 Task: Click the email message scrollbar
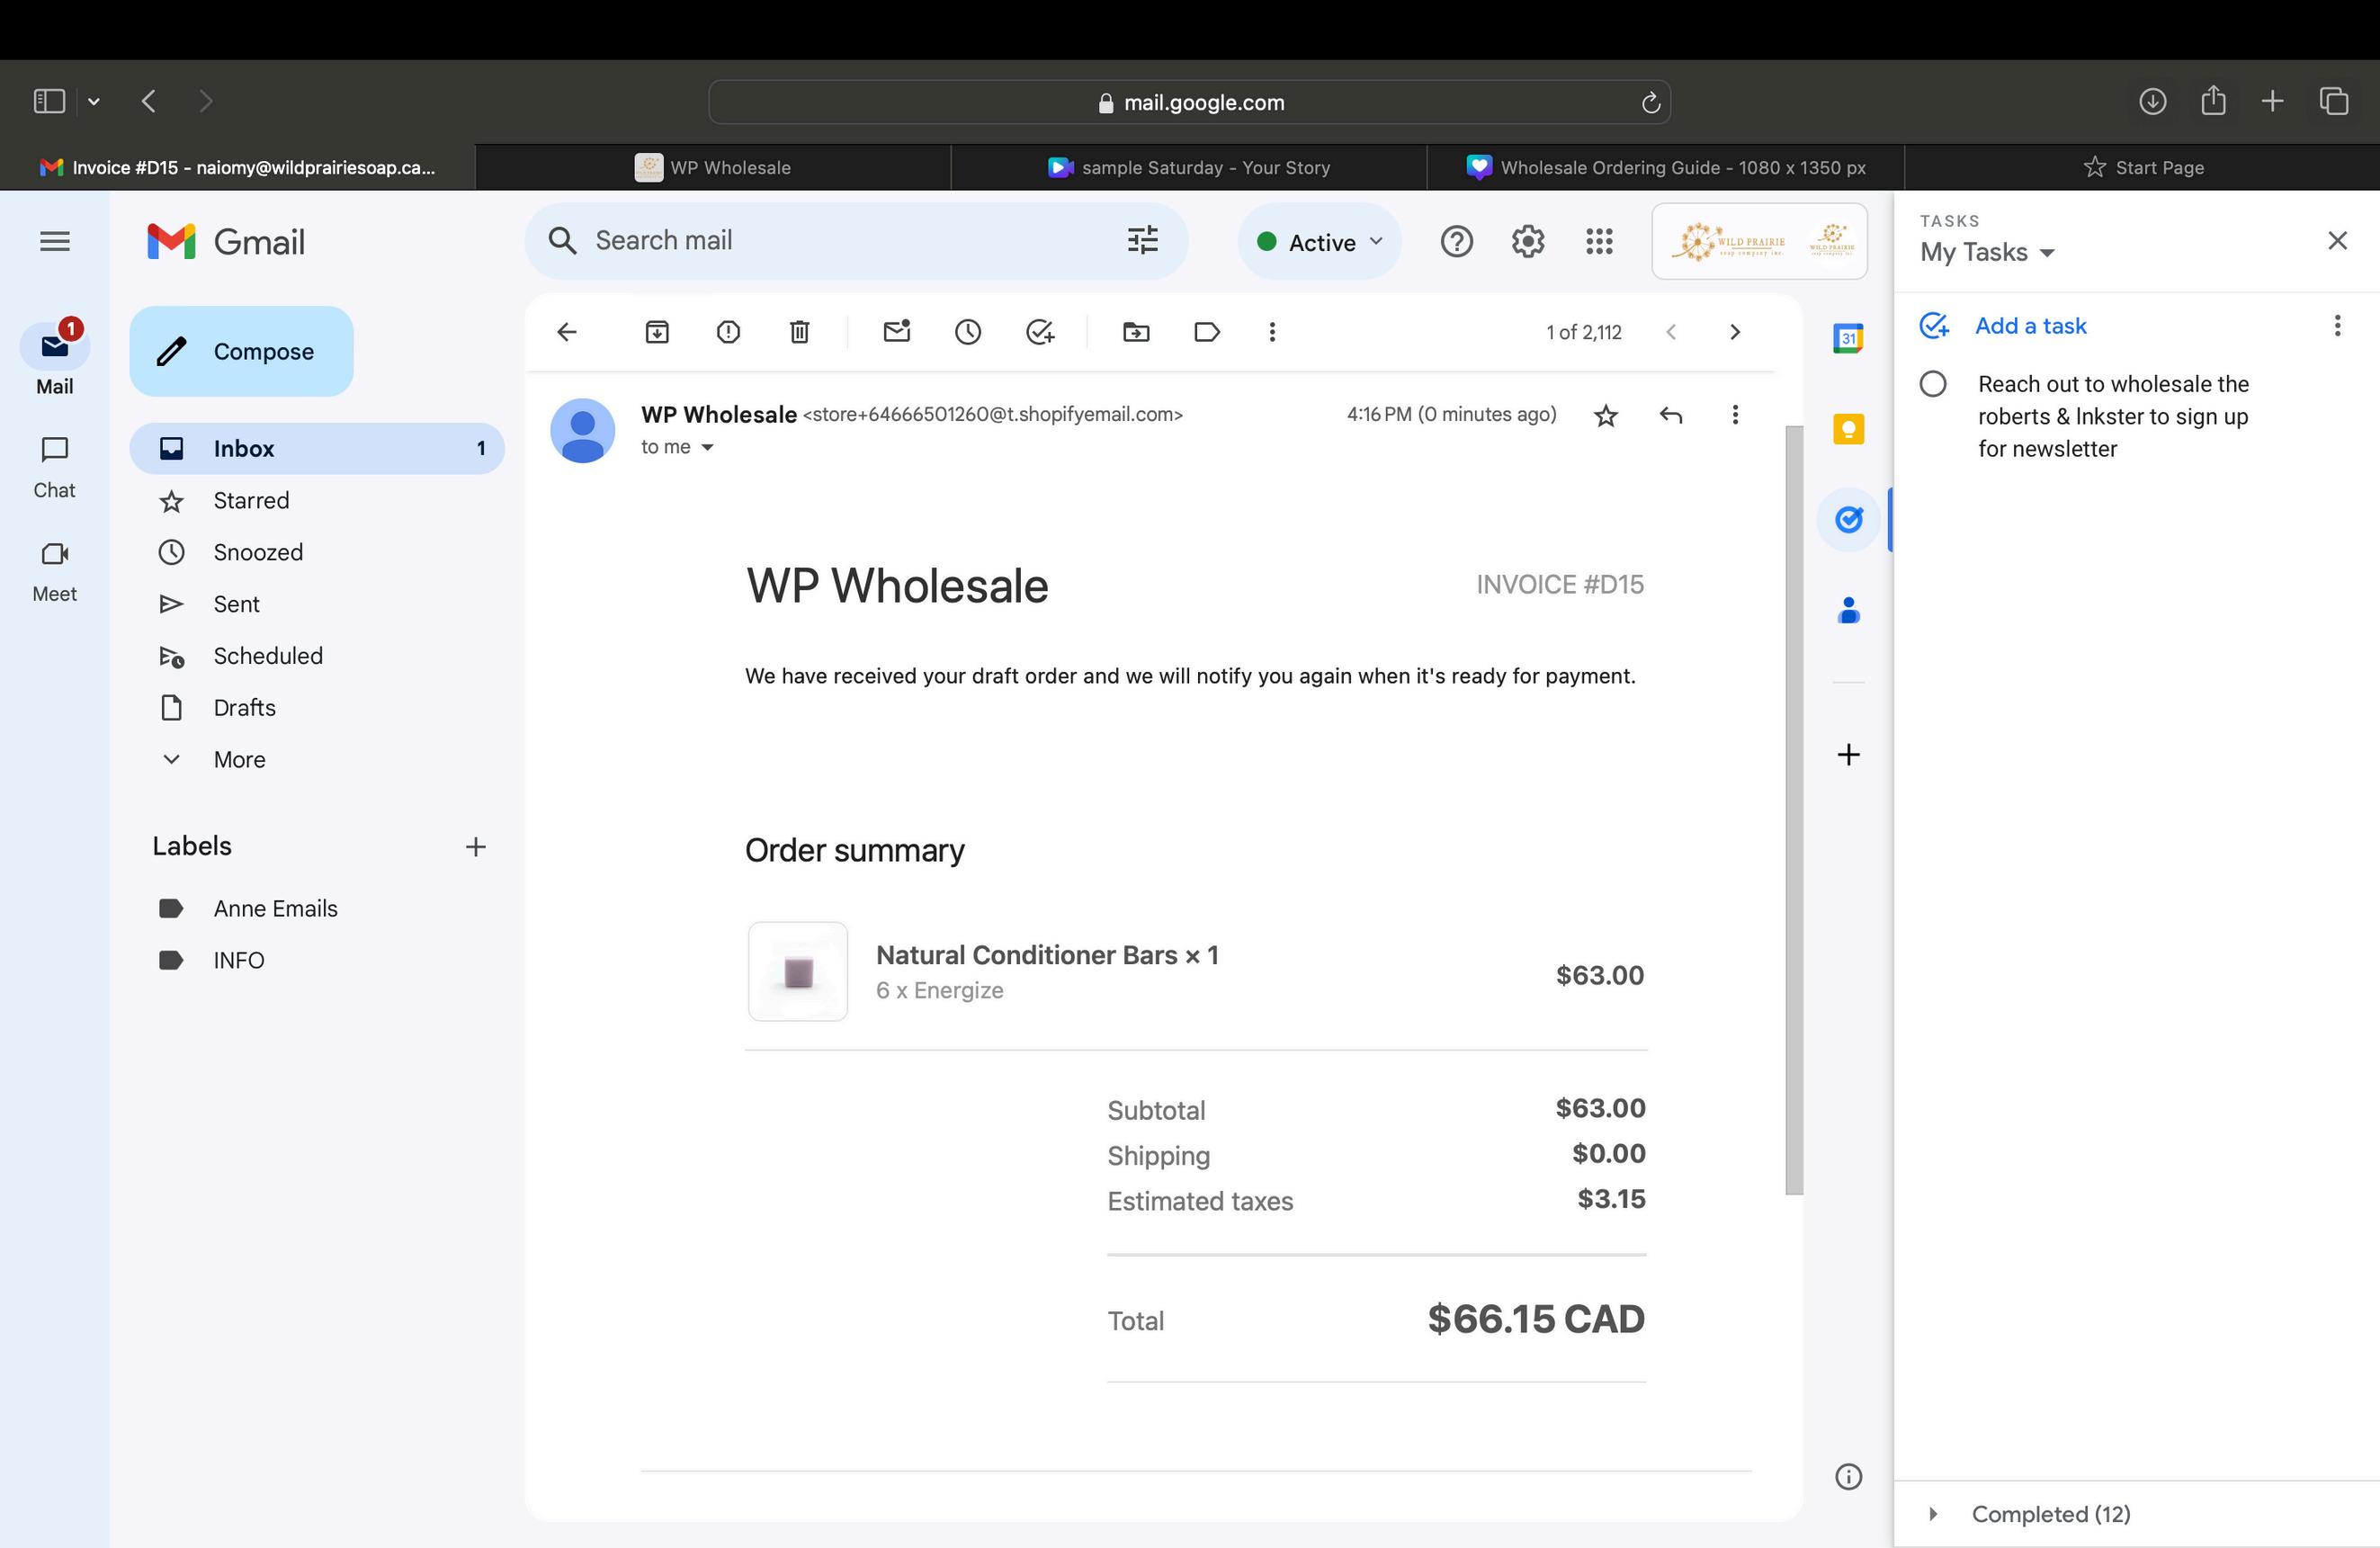click(1794, 809)
